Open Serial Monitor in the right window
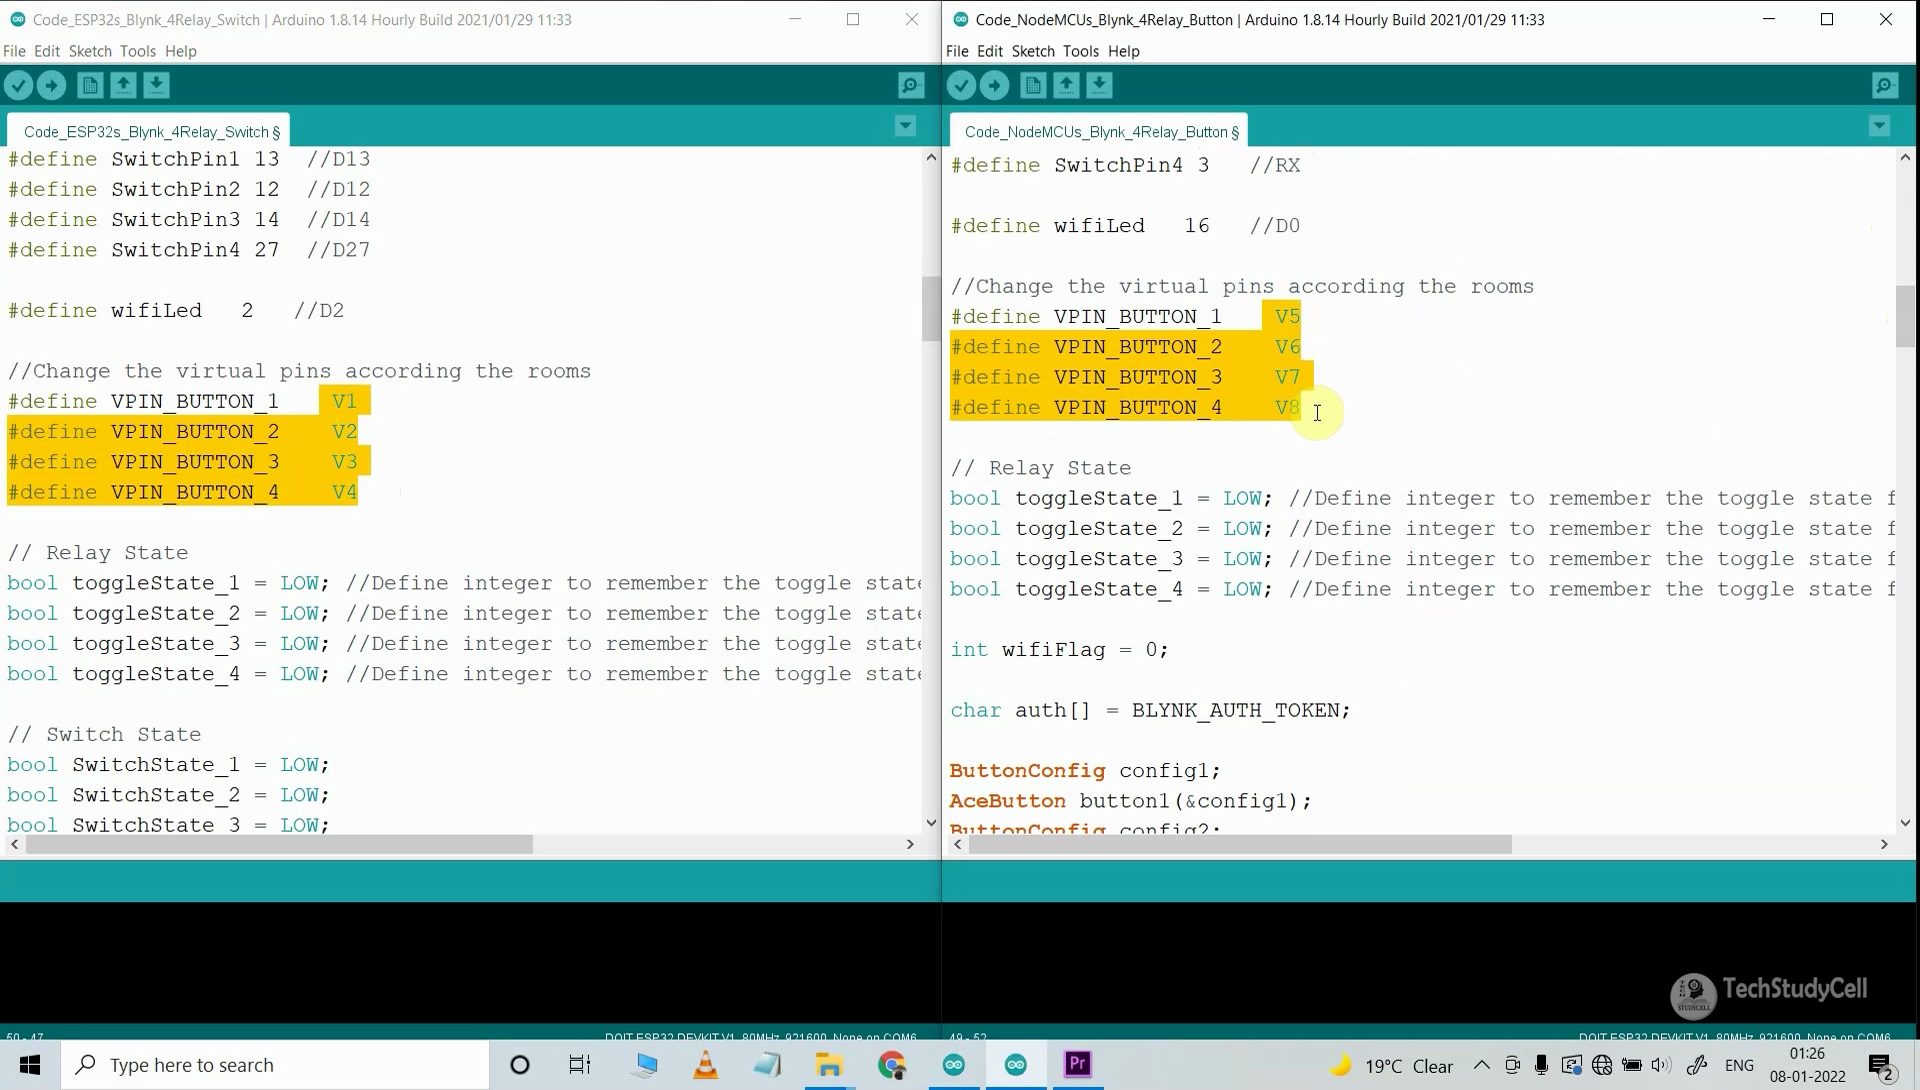The width and height of the screenshot is (1920, 1090). (1884, 85)
